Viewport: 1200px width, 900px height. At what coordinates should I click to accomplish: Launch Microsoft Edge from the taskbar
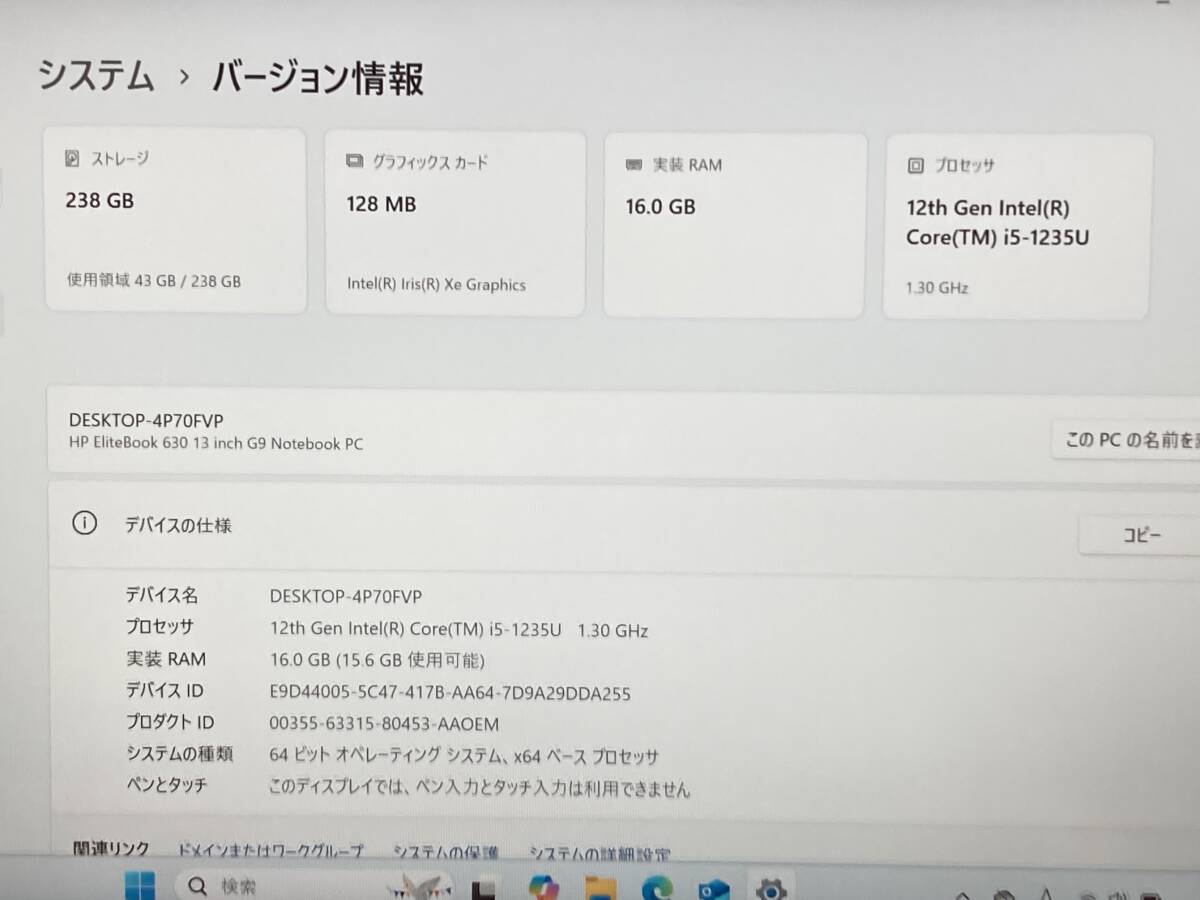click(655, 888)
